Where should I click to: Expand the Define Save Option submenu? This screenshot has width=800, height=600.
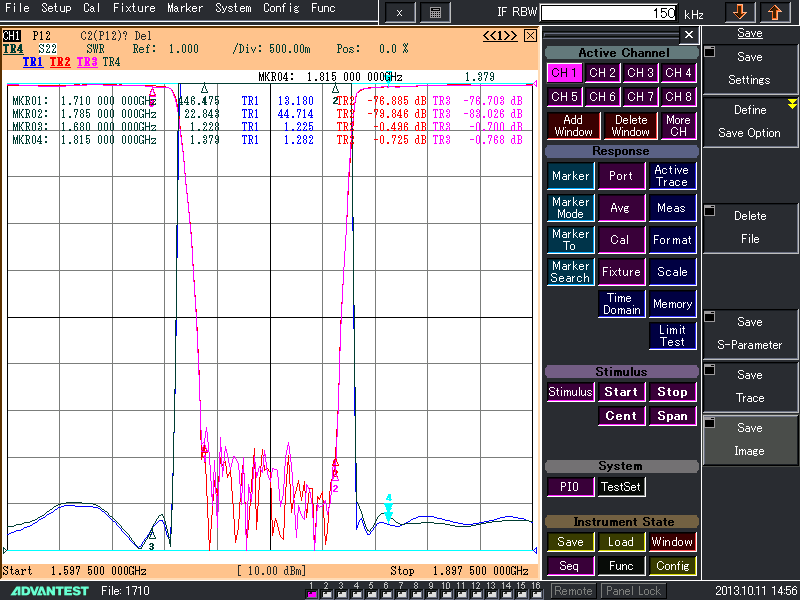(750, 121)
